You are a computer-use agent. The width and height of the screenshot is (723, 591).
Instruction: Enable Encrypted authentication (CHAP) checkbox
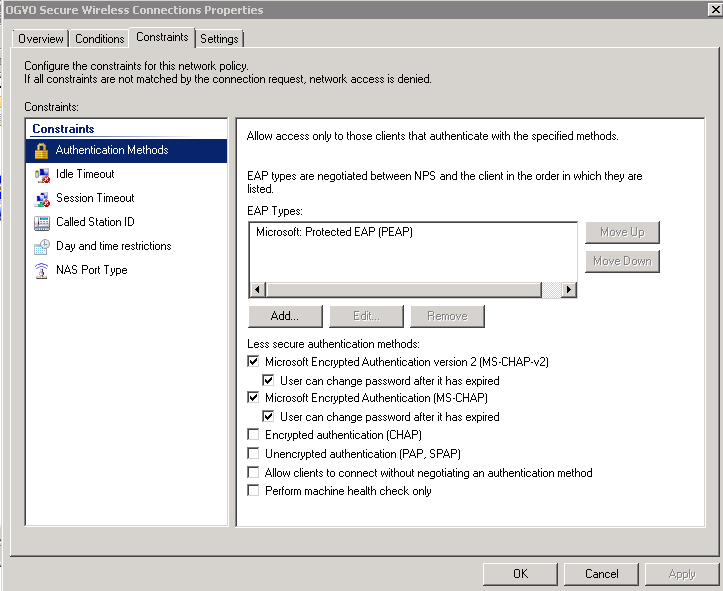(x=253, y=434)
